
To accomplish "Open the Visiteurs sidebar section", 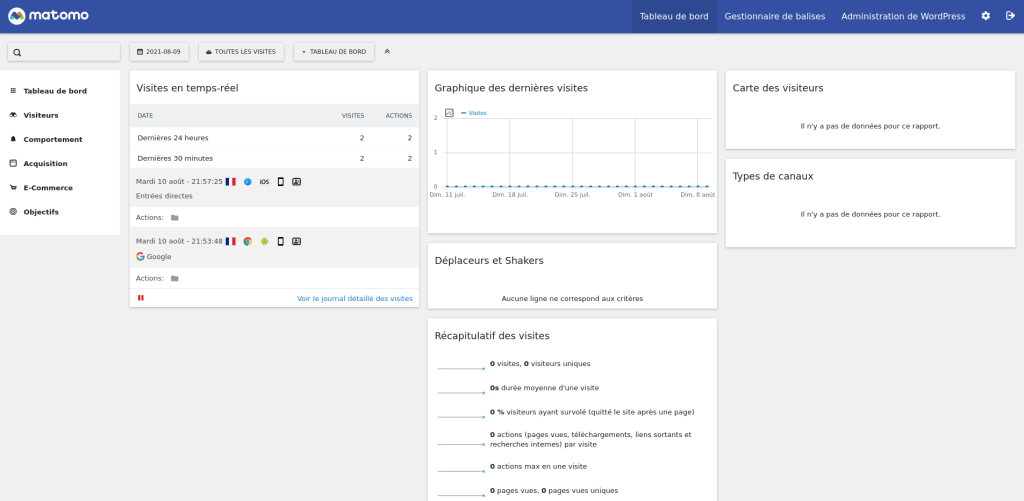I will pyautogui.click(x=41, y=115).
